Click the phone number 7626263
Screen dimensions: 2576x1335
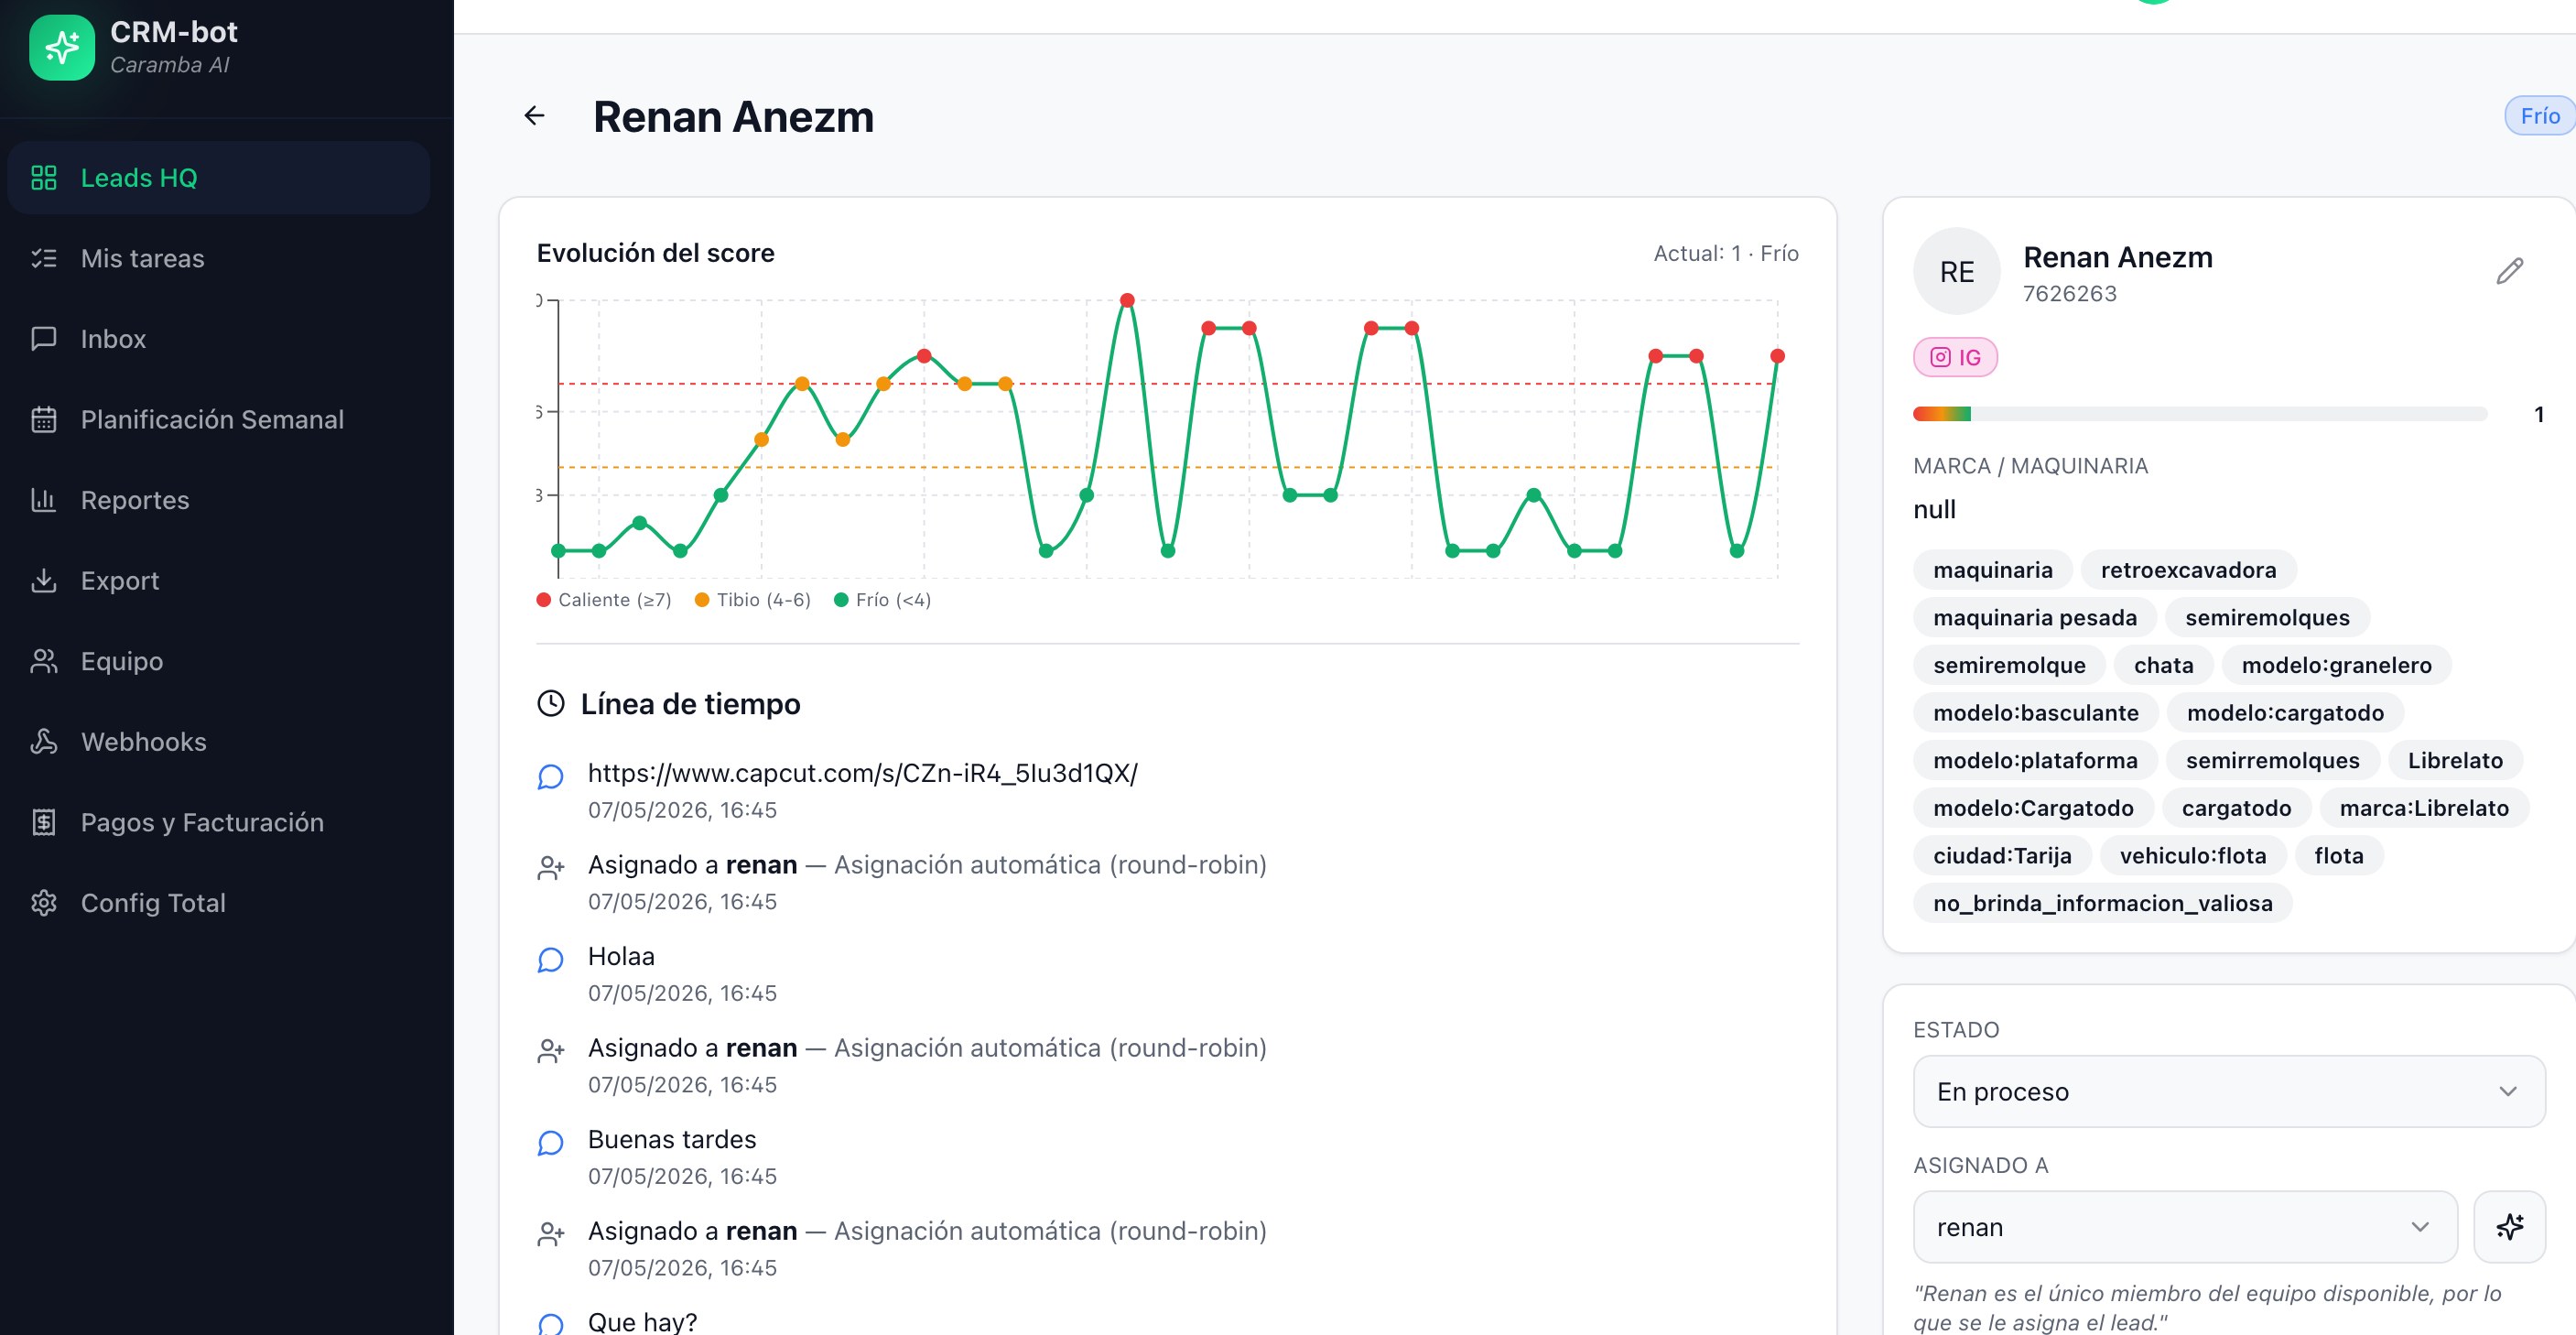pyautogui.click(x=2069, y=293)
